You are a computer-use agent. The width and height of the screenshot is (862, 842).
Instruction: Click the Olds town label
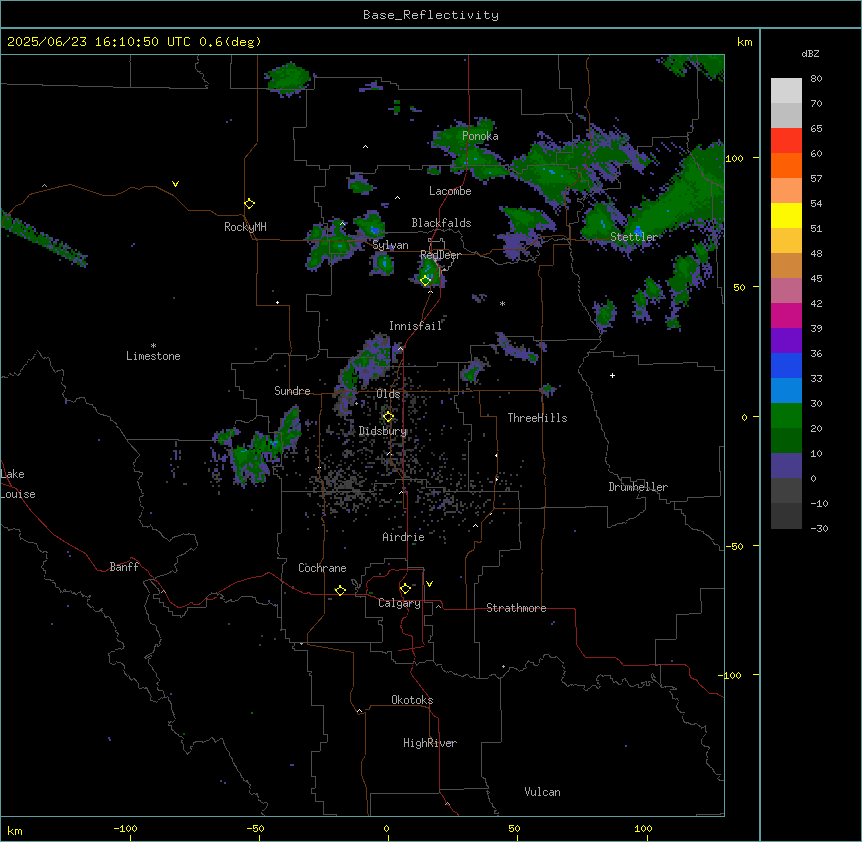click(x=388, y=394)
